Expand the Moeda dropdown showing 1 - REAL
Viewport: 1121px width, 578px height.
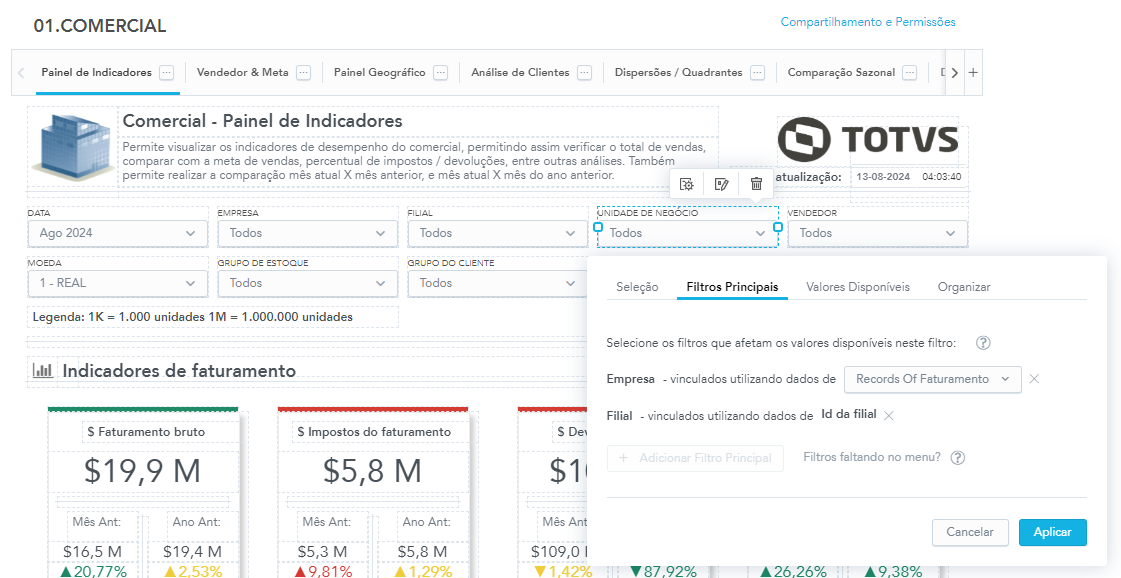coord(118,283)
